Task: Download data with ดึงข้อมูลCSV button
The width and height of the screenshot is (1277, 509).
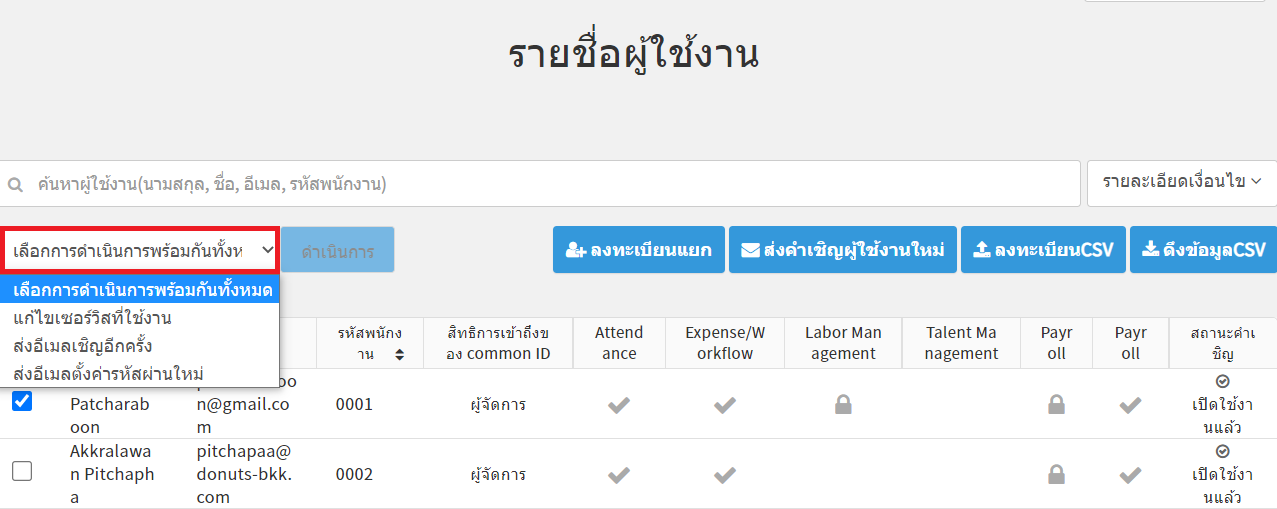Action: coord(1203,250)
